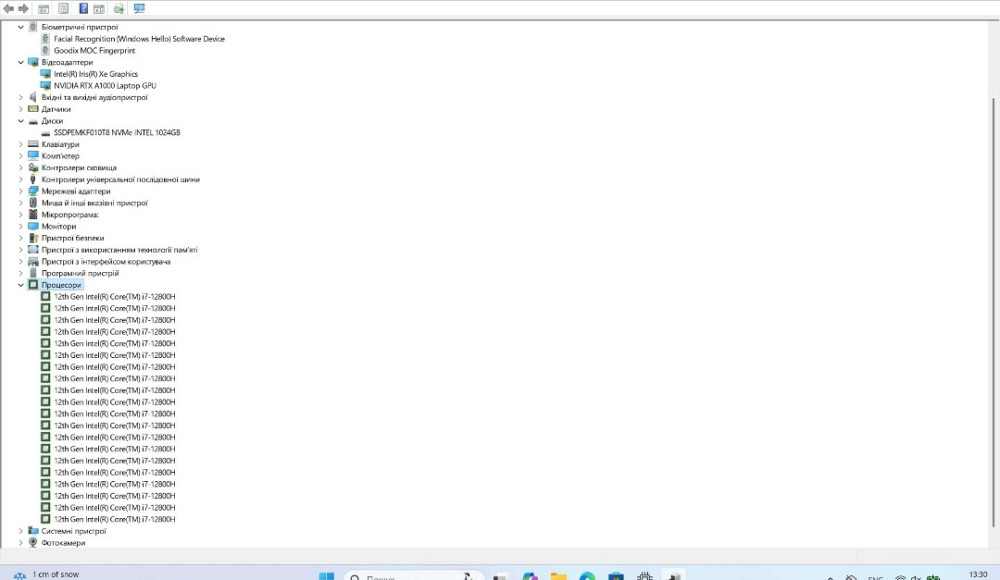Collapse the Процесори category
Image resolution: width=1000 pixels, height=580 pixels.
[x=20, y=285]
